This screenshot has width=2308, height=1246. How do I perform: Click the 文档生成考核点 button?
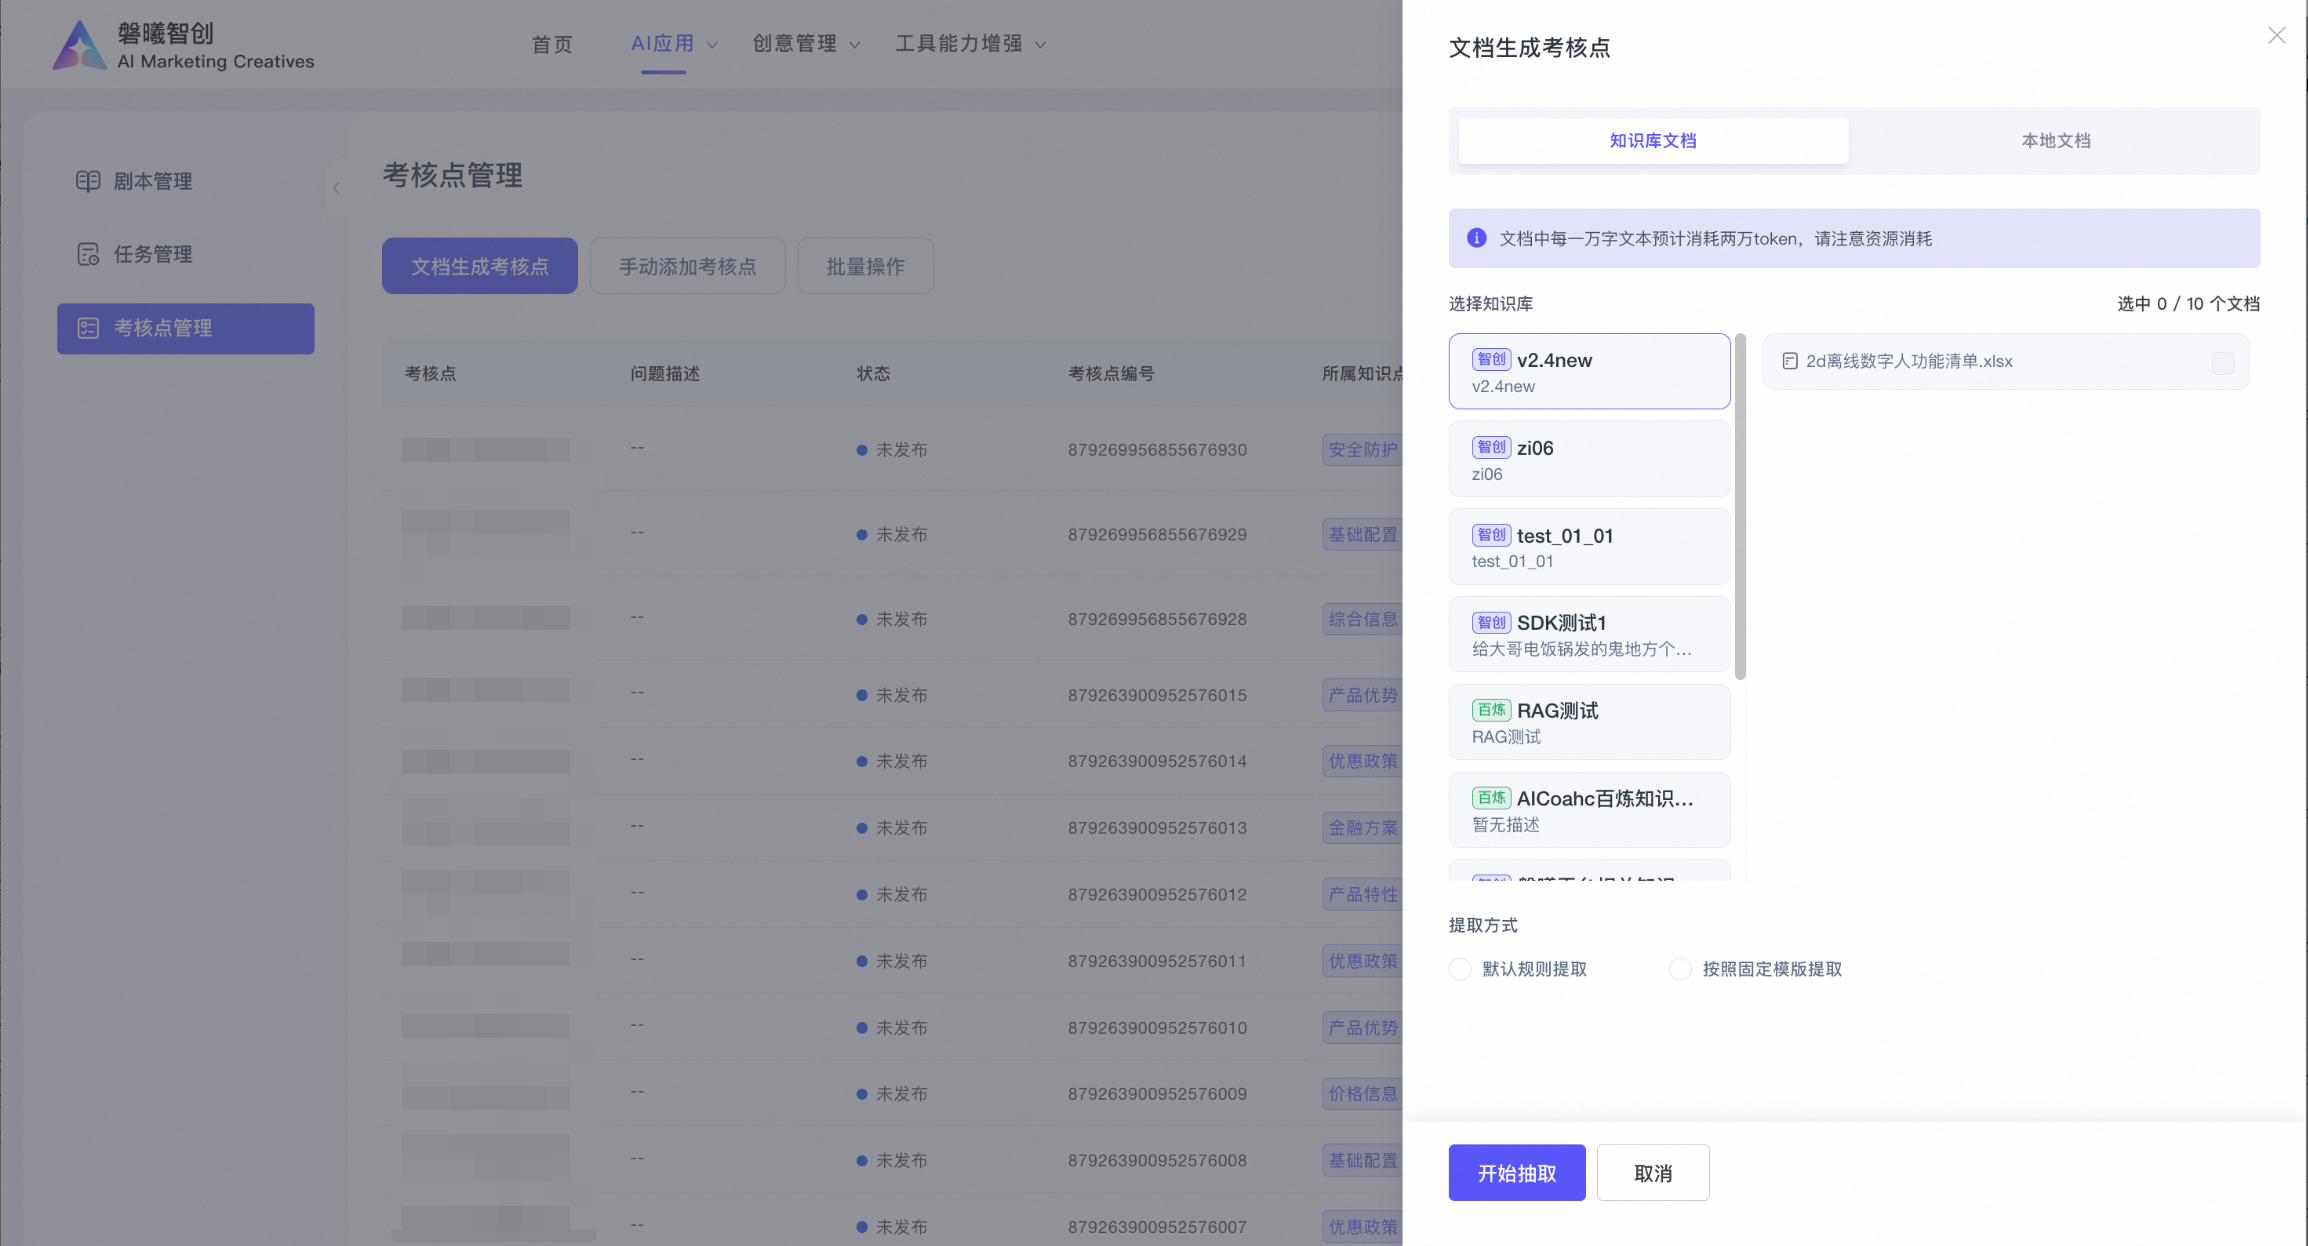[480, 266]
